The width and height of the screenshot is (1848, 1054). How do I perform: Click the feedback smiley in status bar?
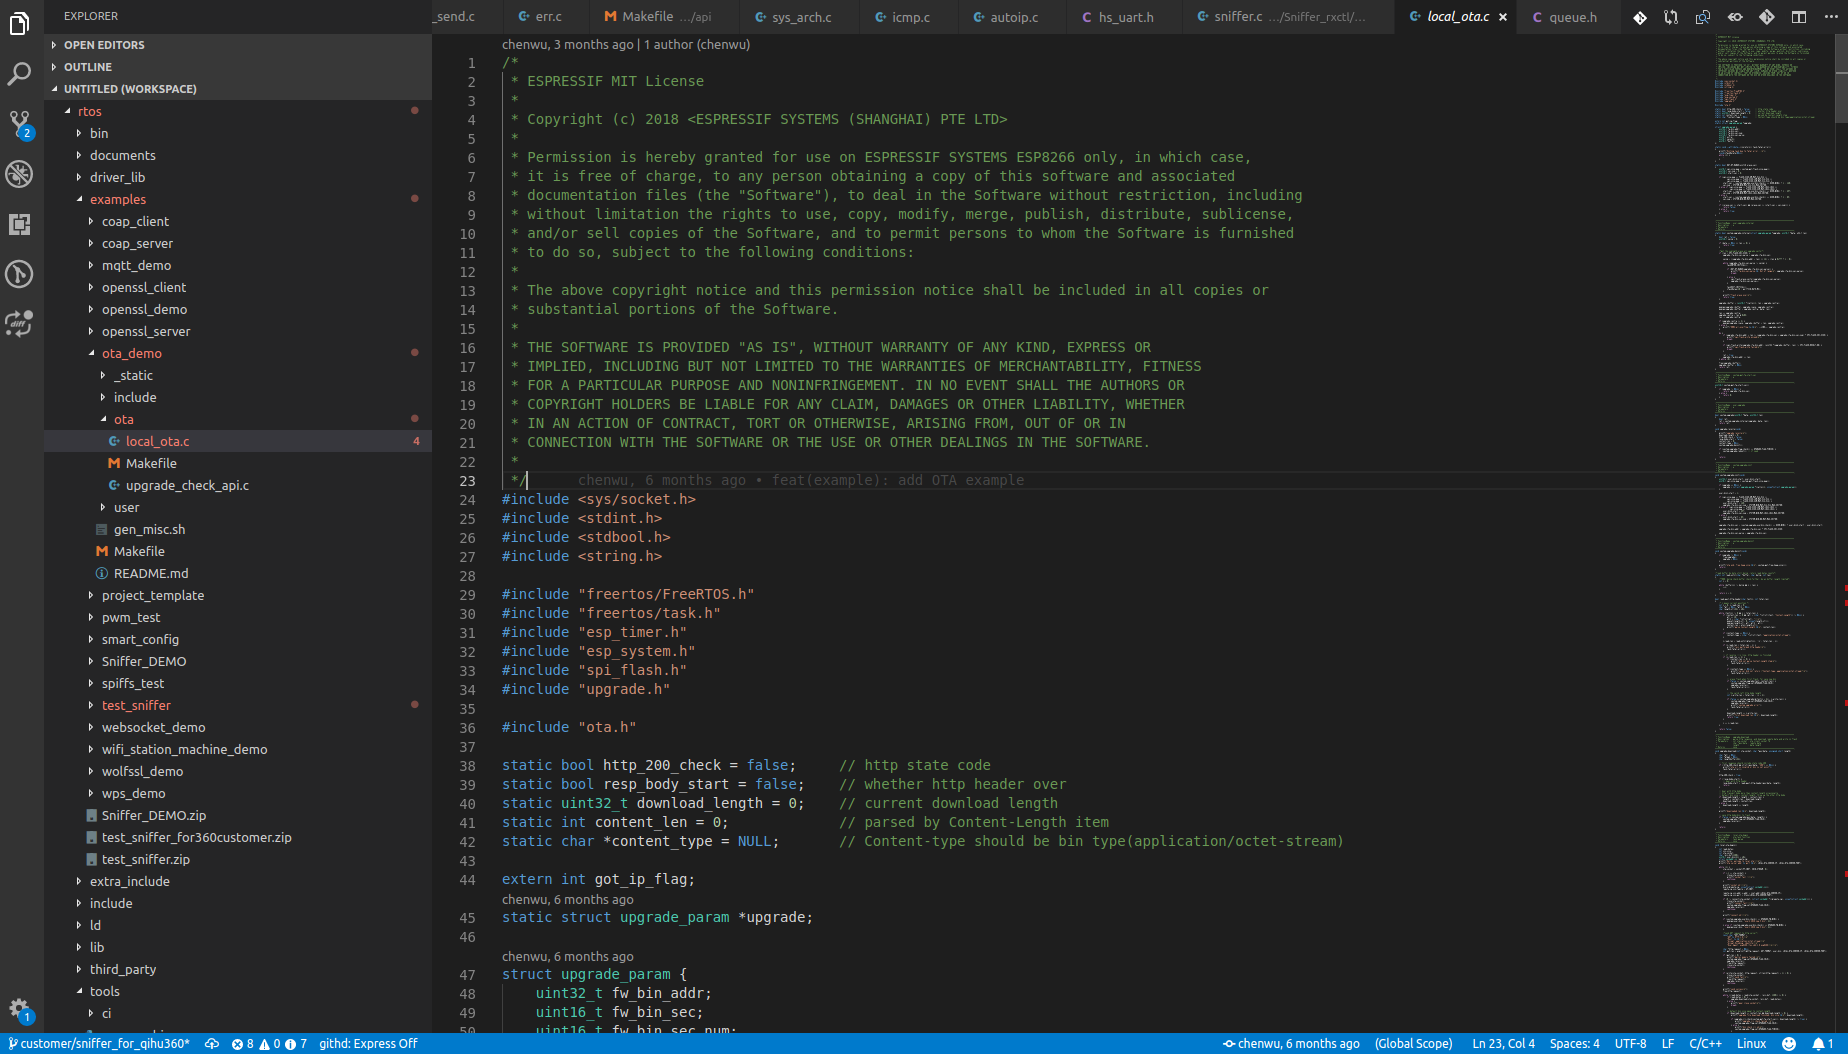point(1789,1044)
